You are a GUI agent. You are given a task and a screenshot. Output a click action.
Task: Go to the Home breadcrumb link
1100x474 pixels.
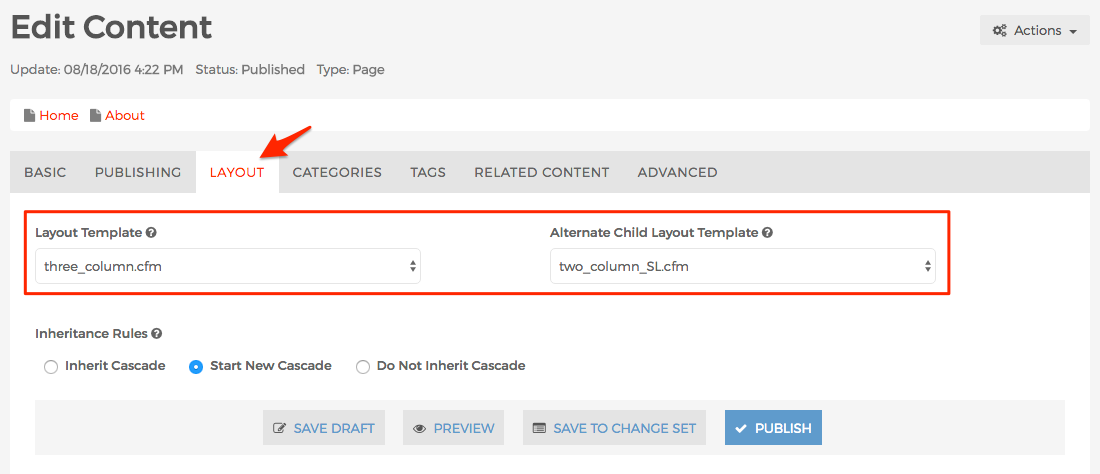[x=59, y=116]
